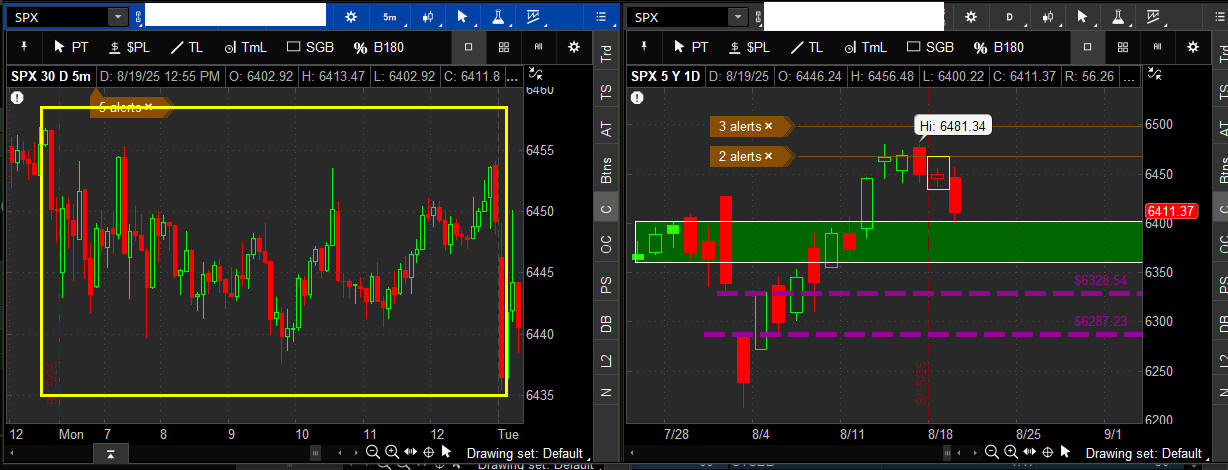
Task: Open the L2 sidebar tab beside left chart
Action: 606,360
